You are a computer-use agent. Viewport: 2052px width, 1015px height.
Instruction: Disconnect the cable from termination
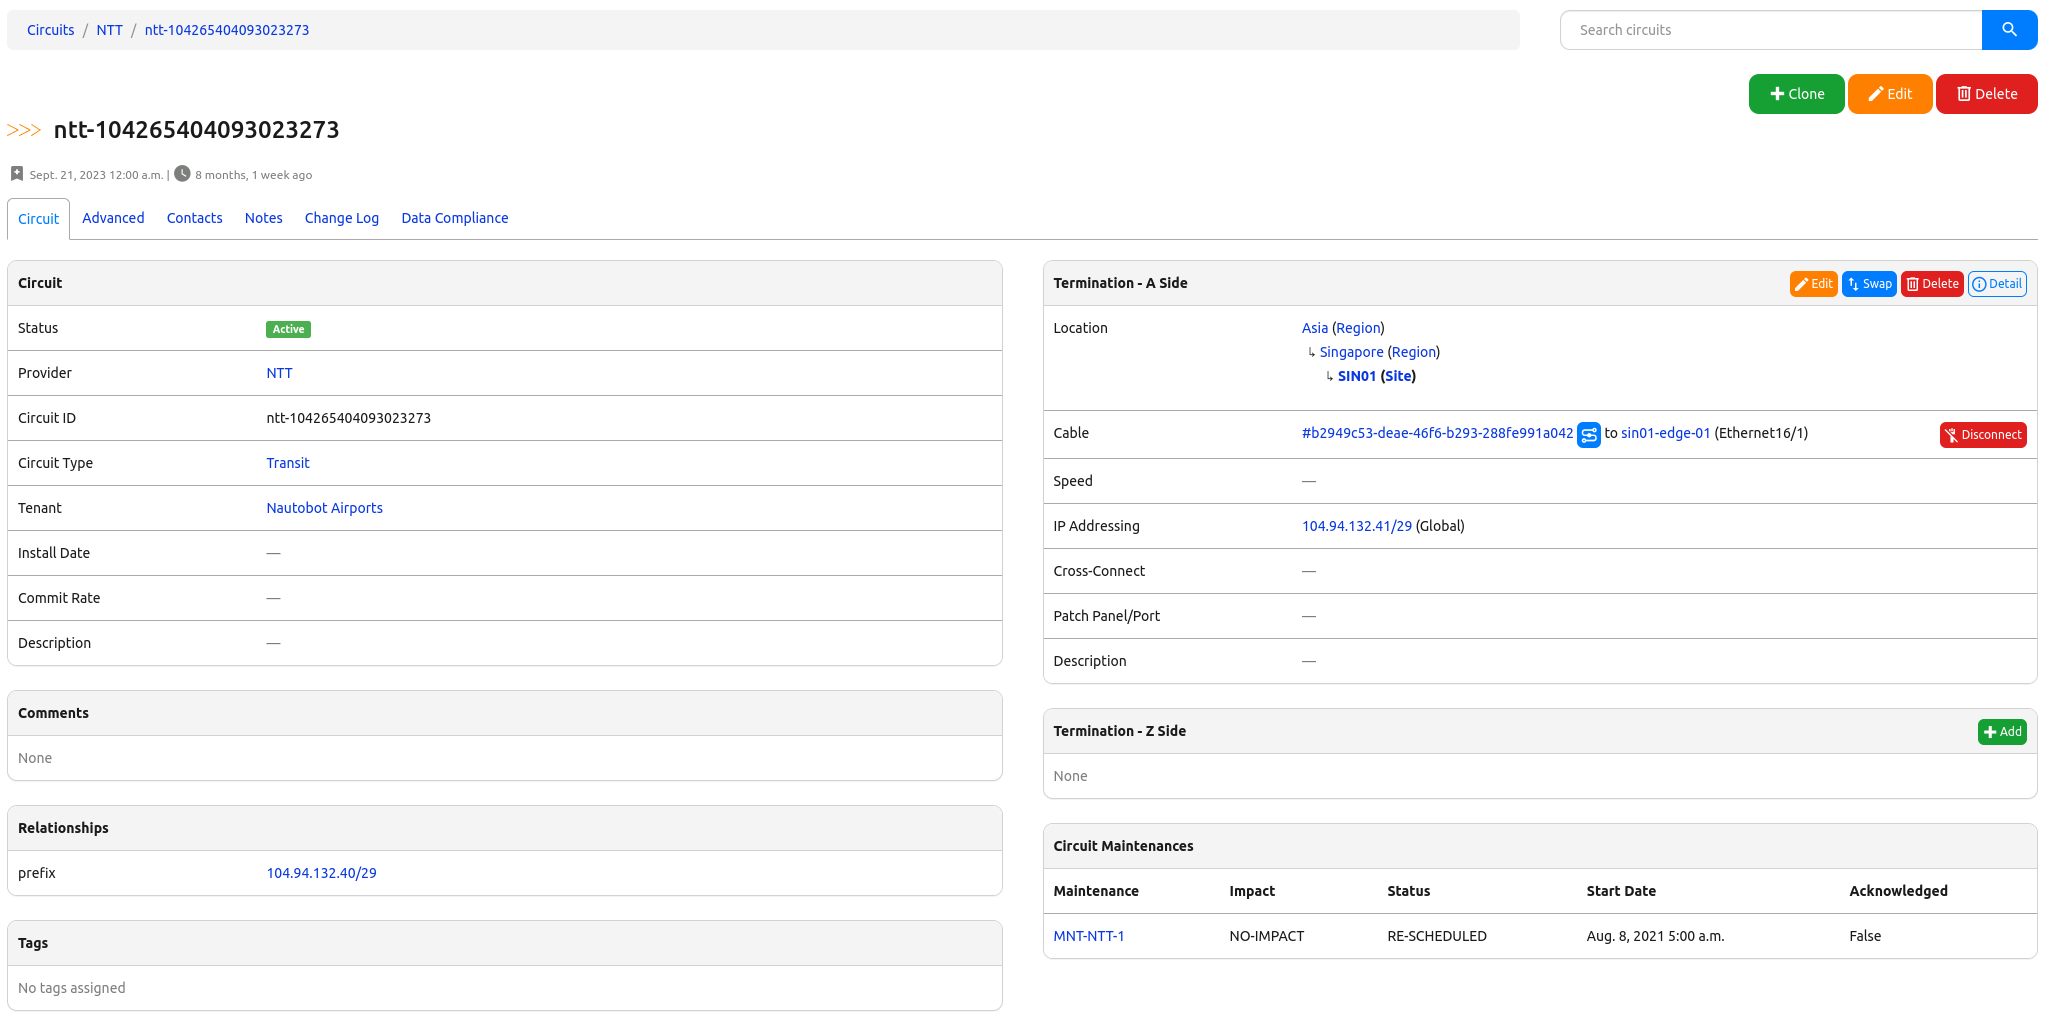pos(1982,435)
